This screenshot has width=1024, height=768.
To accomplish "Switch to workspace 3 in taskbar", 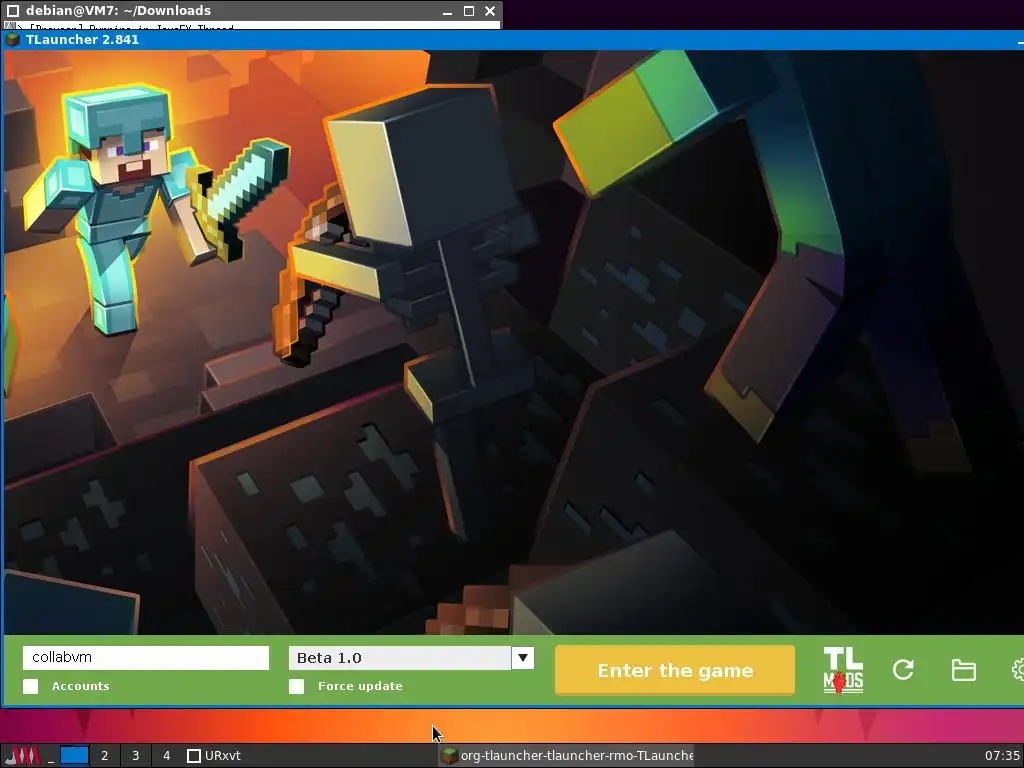I will 135,756.
